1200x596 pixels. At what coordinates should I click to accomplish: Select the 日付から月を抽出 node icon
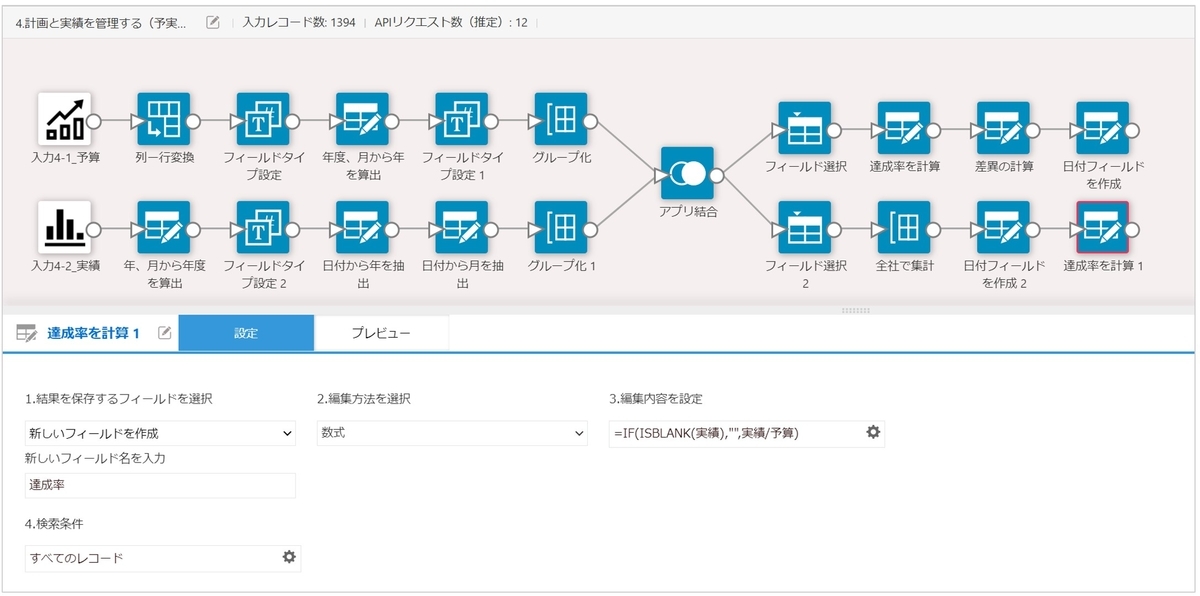462,227
